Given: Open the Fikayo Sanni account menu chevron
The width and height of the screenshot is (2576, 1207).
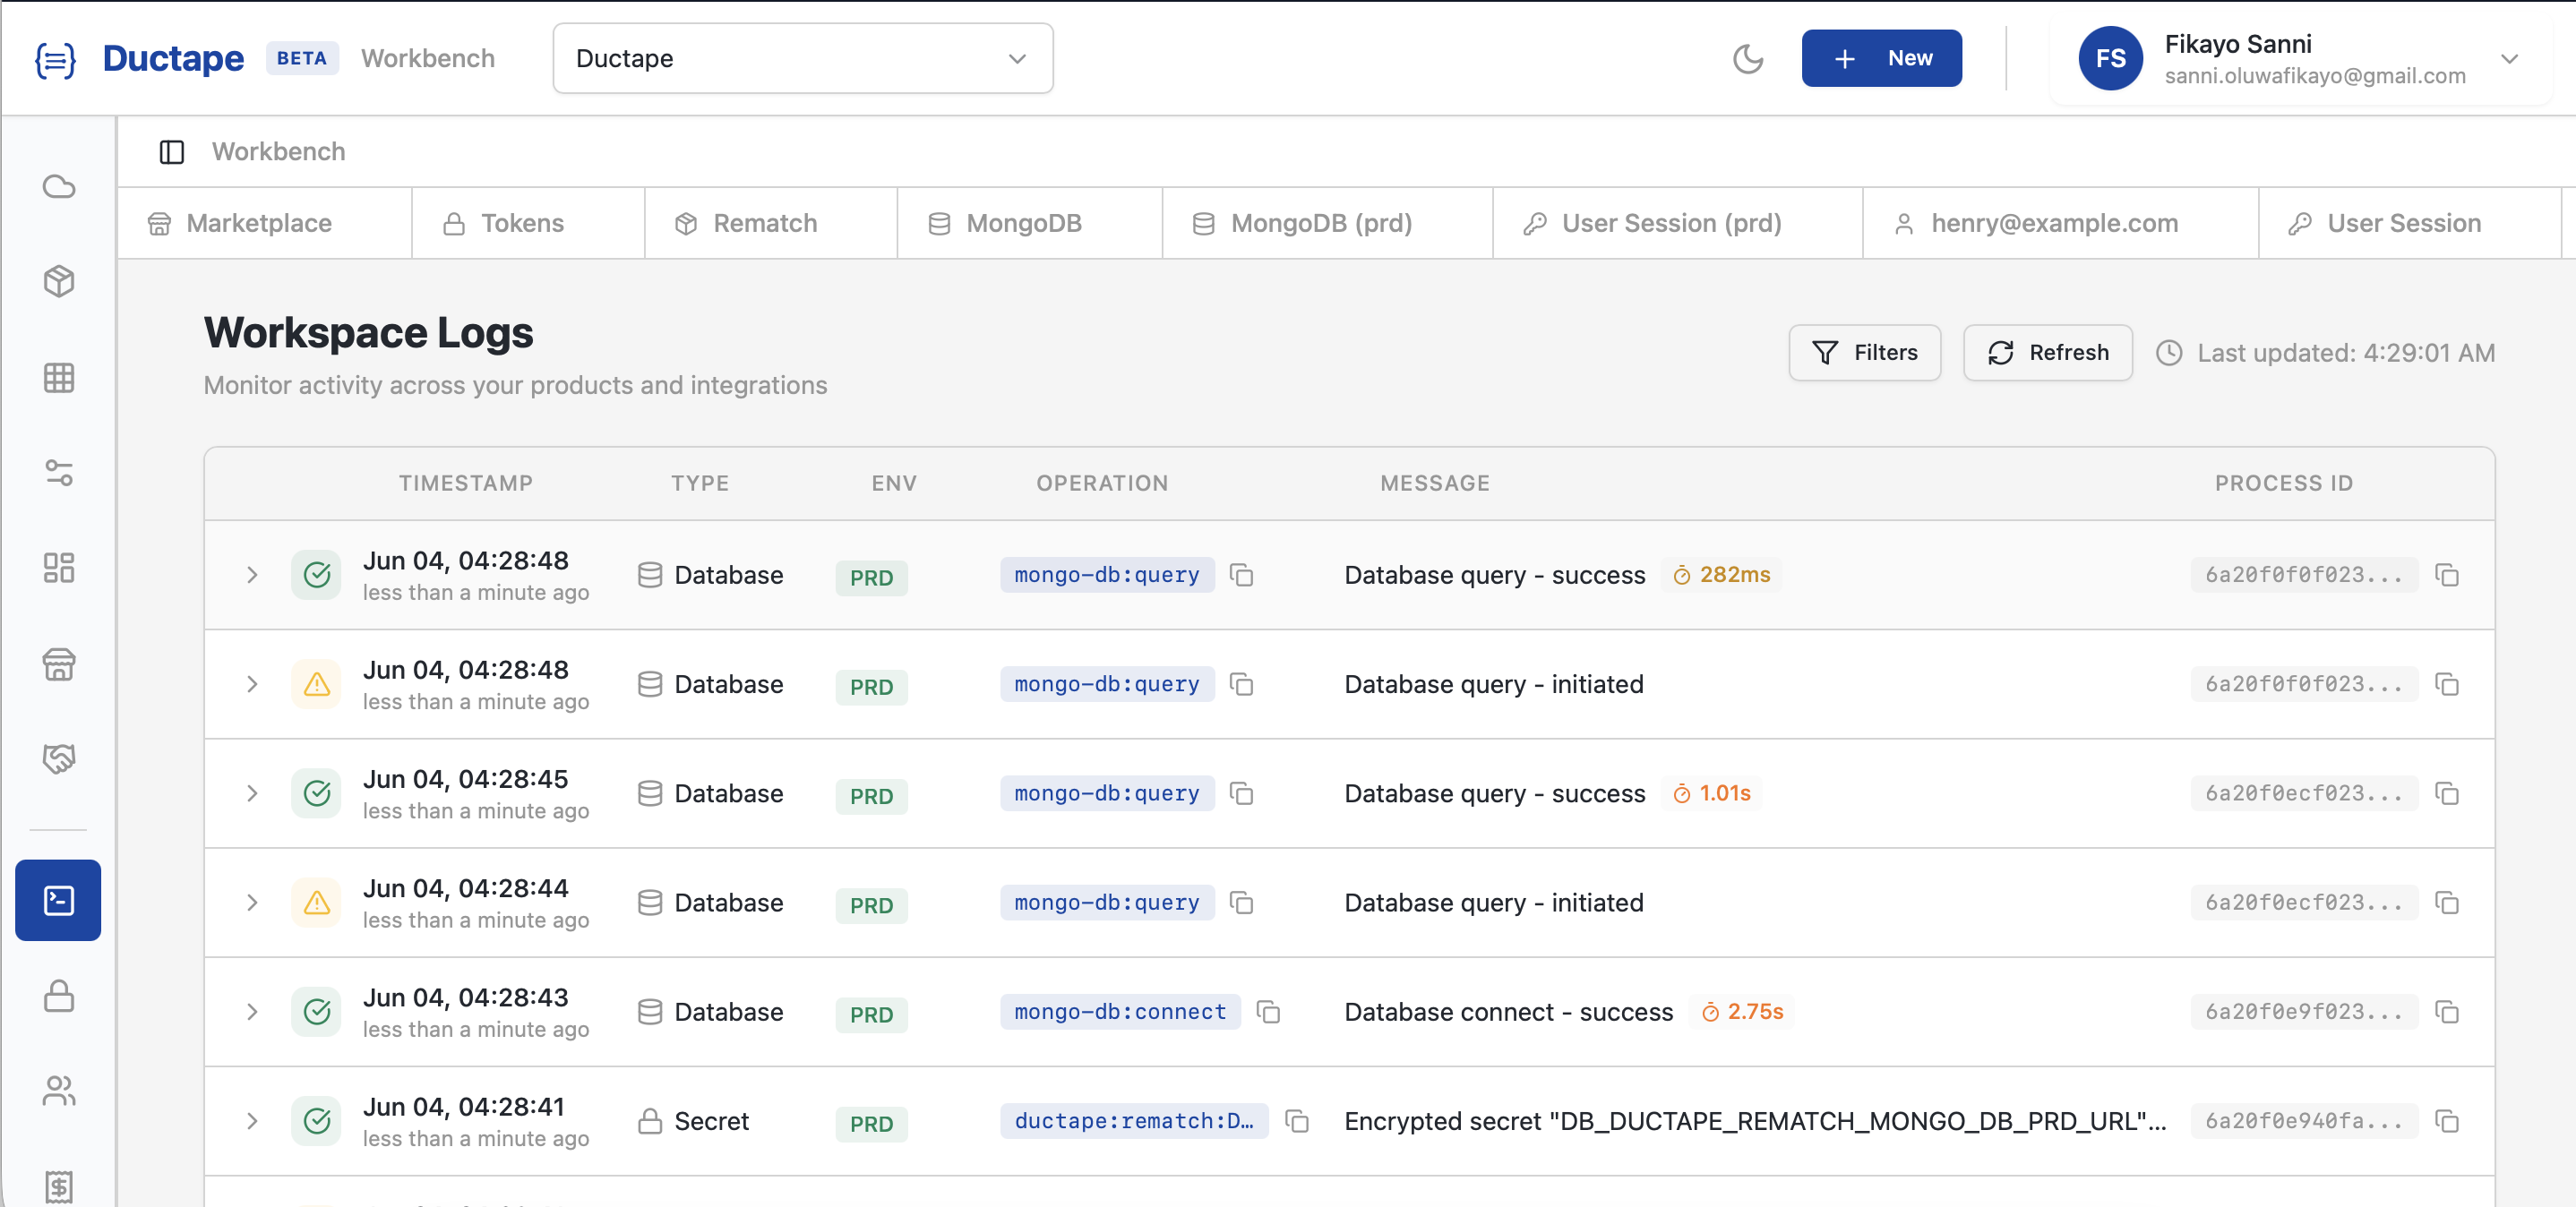Looking at the screenshot, I should 2509,59.
